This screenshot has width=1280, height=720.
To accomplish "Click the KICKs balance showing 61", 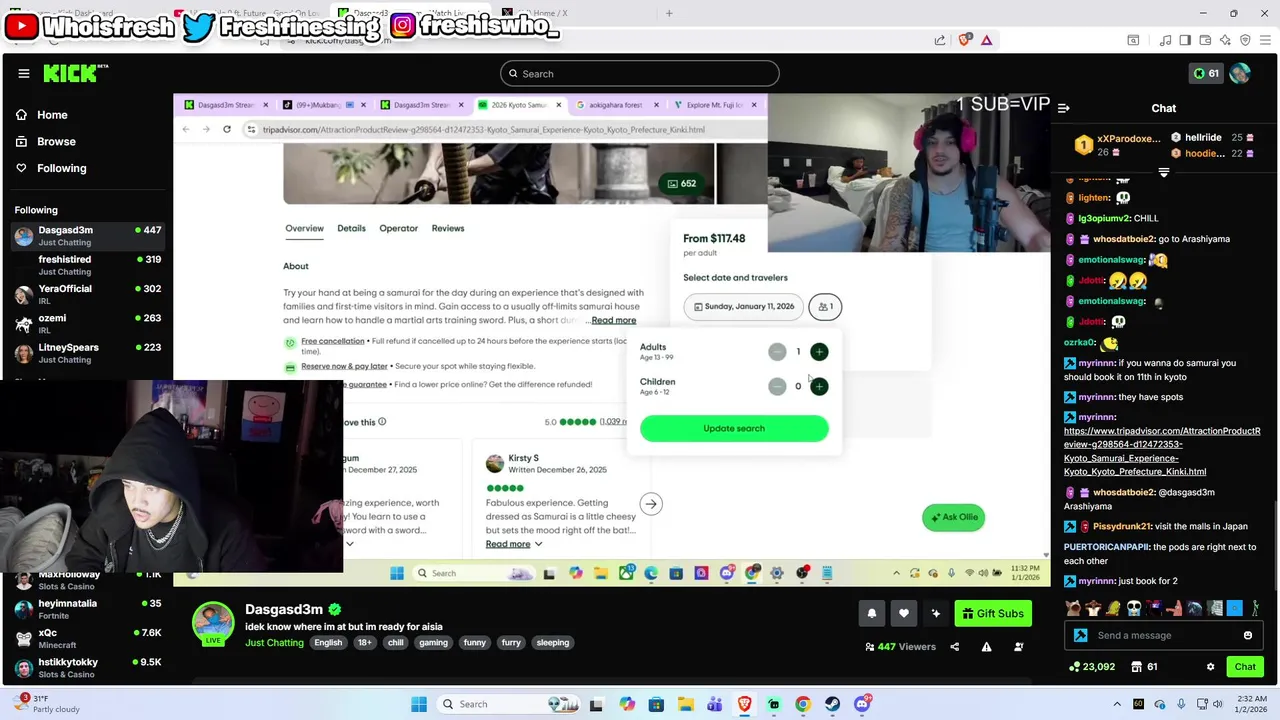I will [x=1206, y=73].
